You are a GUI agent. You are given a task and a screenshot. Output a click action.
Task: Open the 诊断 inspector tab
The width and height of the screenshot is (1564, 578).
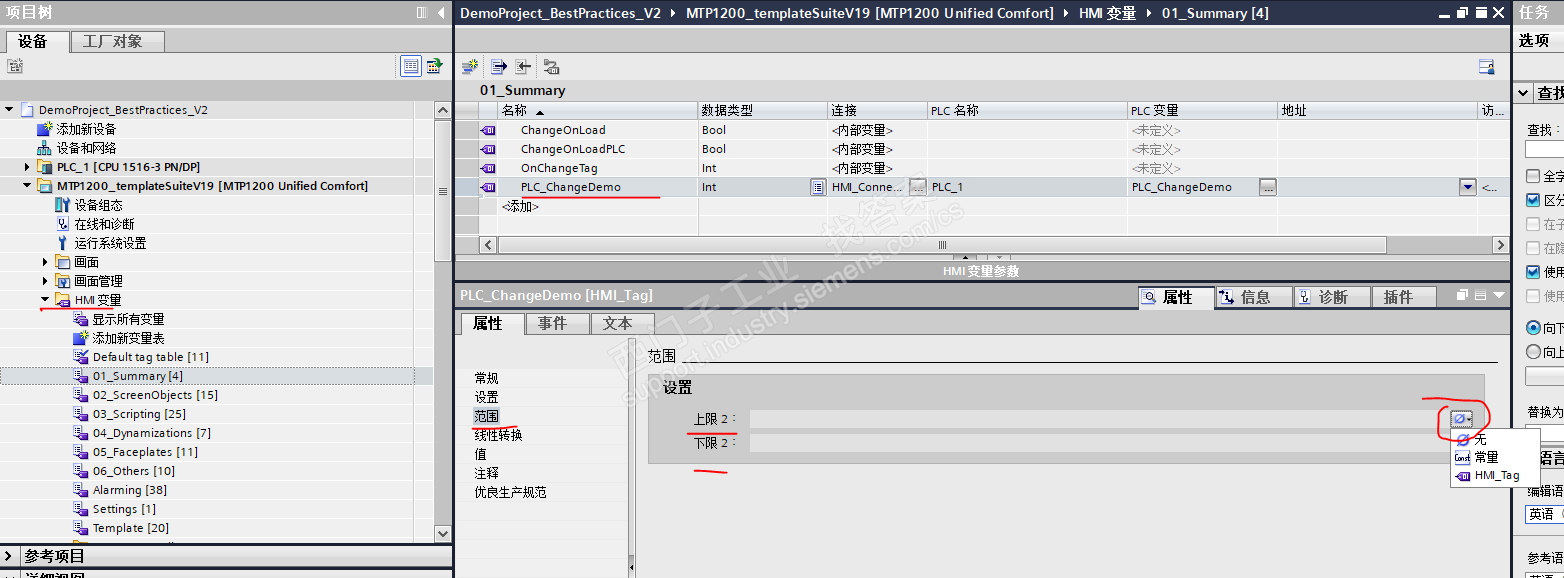click(x=1332, y=297)
